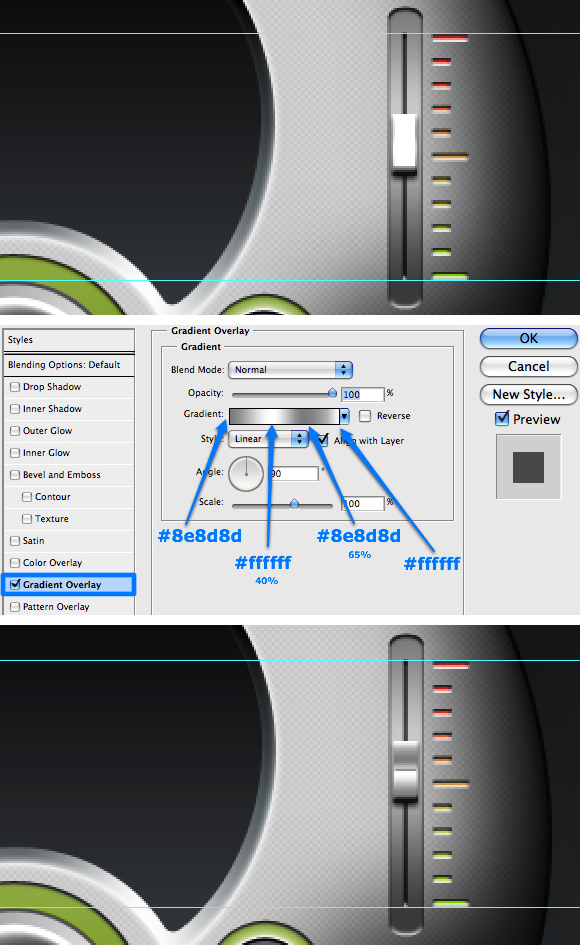Toggle the Preview checkbox
The height and width of the screenshot is (945, 580).
502,418
